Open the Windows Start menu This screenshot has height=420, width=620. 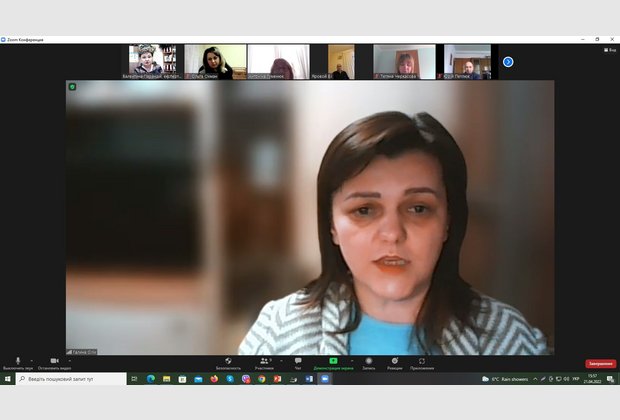tap(7, 379)
